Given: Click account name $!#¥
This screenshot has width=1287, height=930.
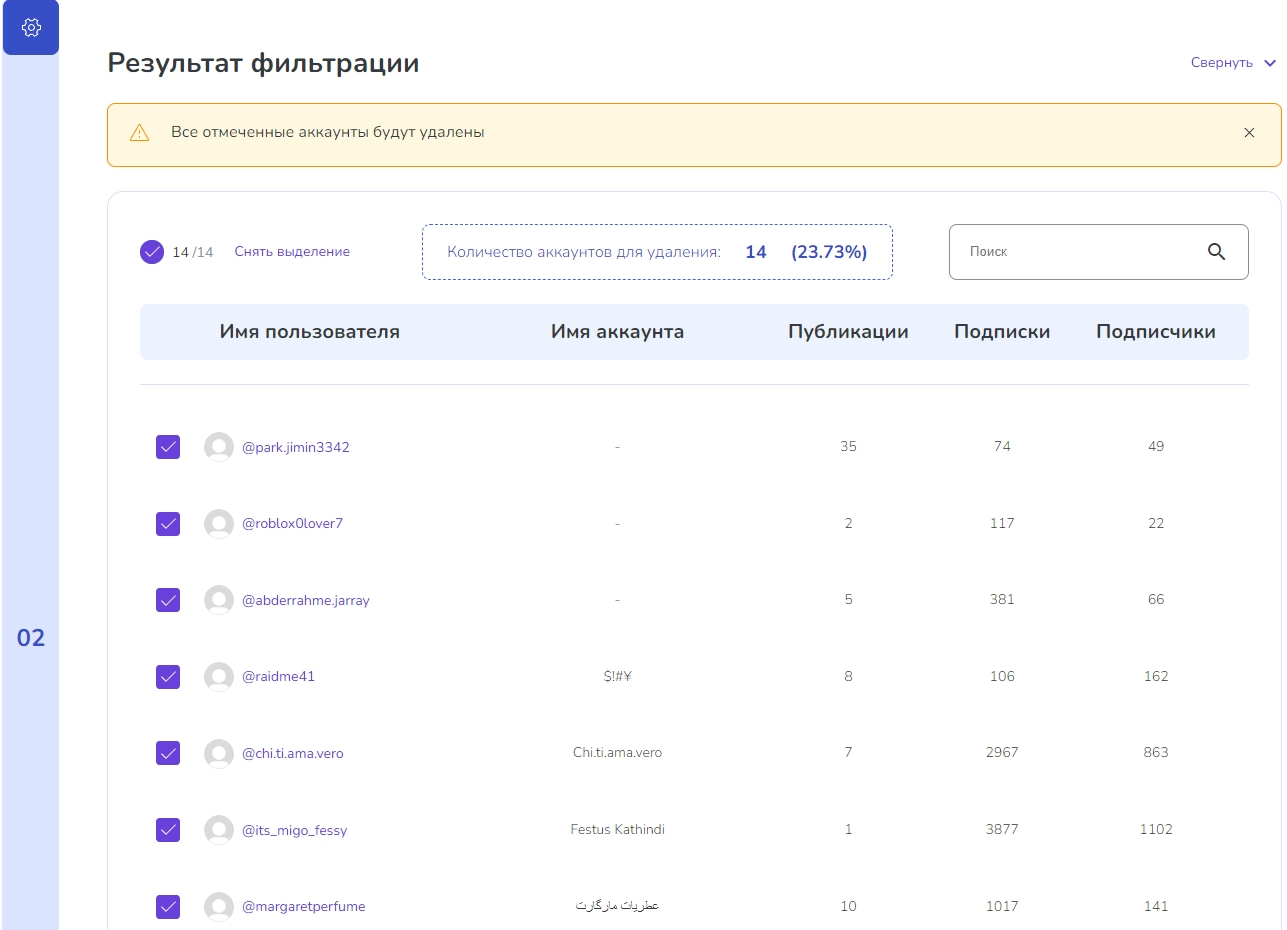Looking at the screenshot, I should [617, 676].
